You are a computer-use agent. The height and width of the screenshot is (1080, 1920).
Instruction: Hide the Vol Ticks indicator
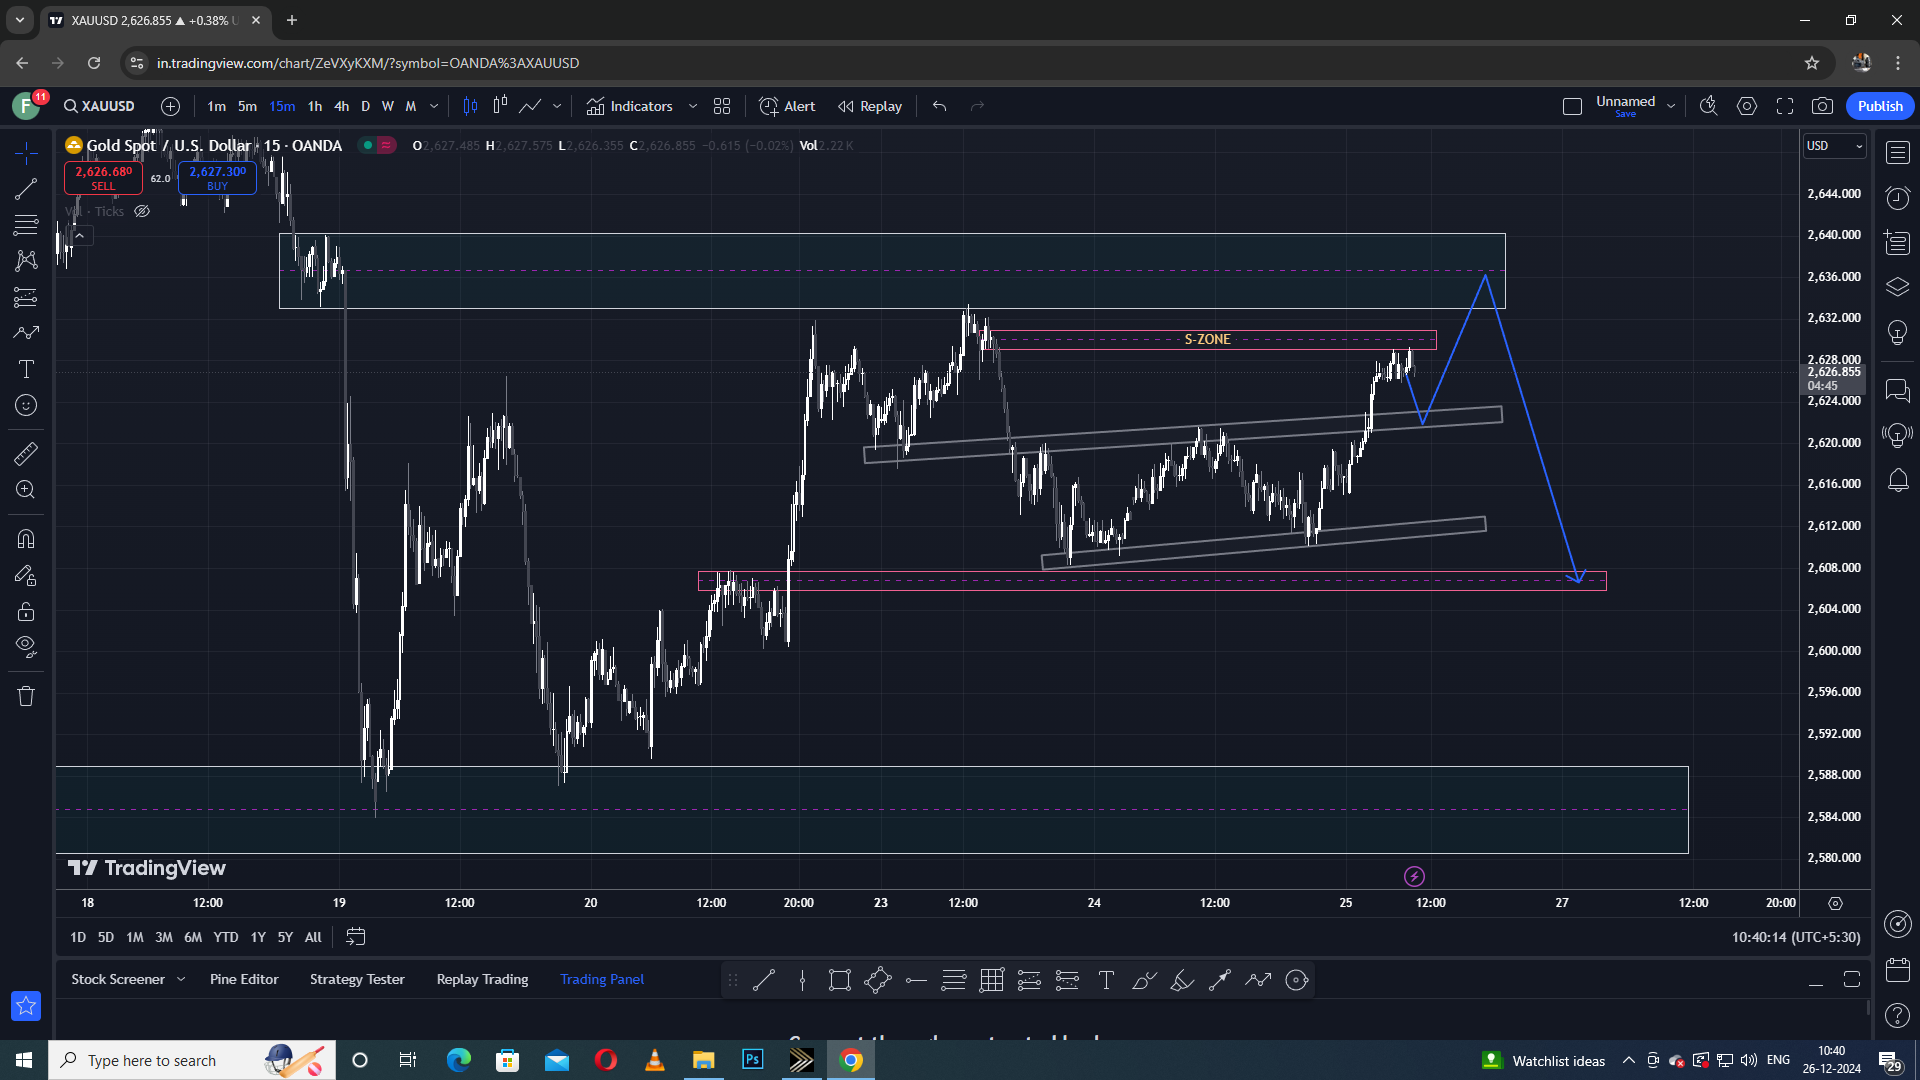(x=142, y=211)
